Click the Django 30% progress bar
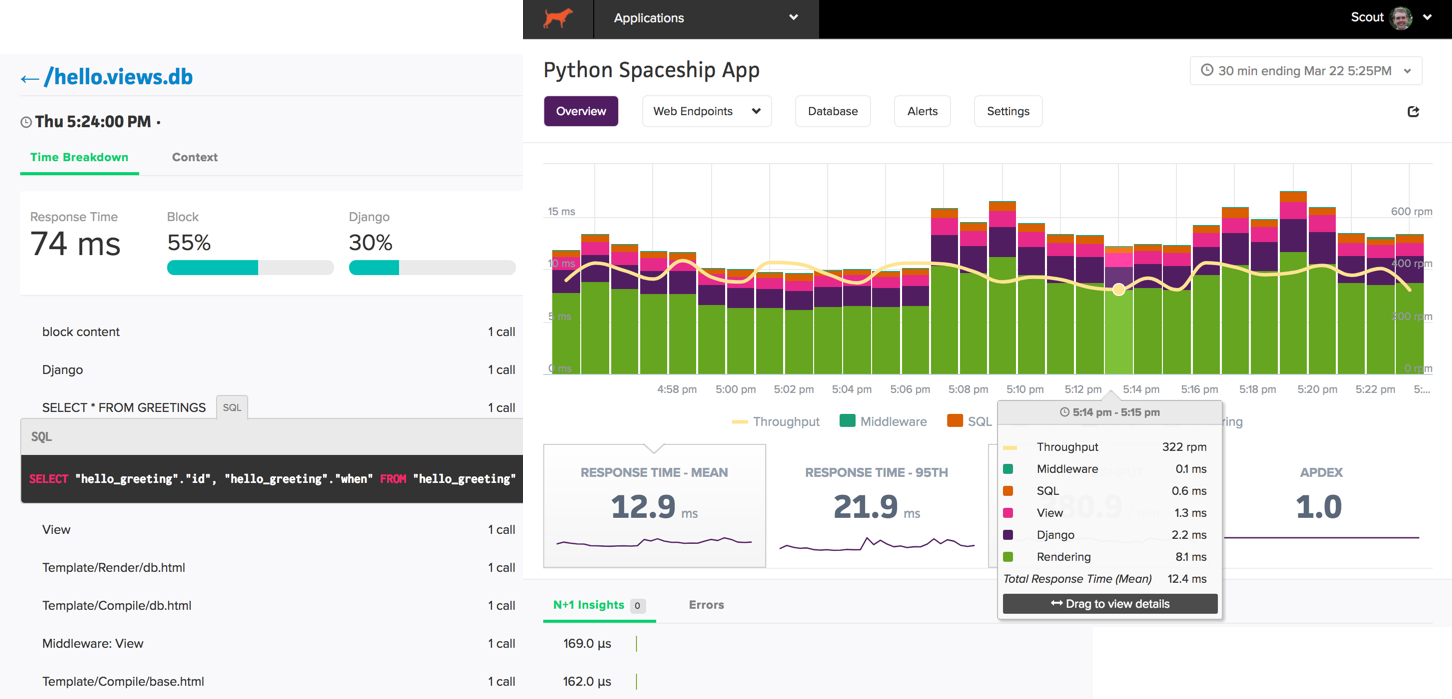 [432, 268]
